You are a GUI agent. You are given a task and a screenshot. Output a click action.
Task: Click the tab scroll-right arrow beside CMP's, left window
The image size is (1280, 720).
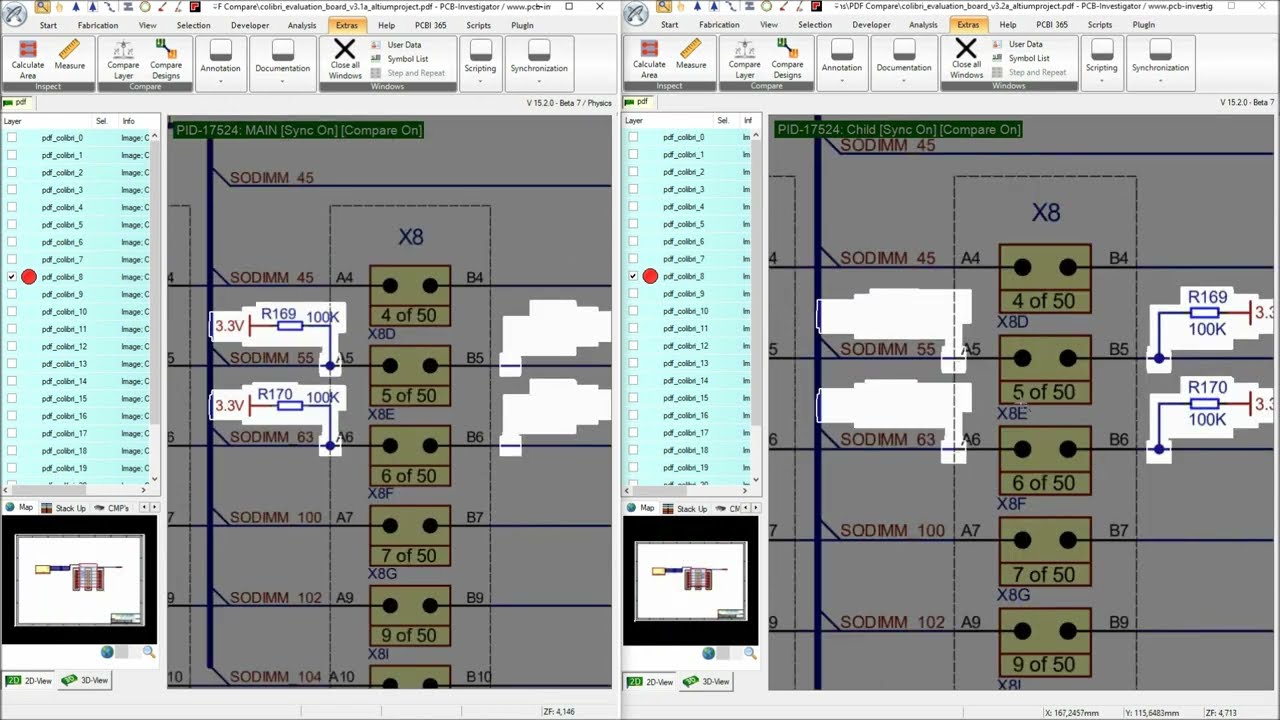(x=154, y=508)
